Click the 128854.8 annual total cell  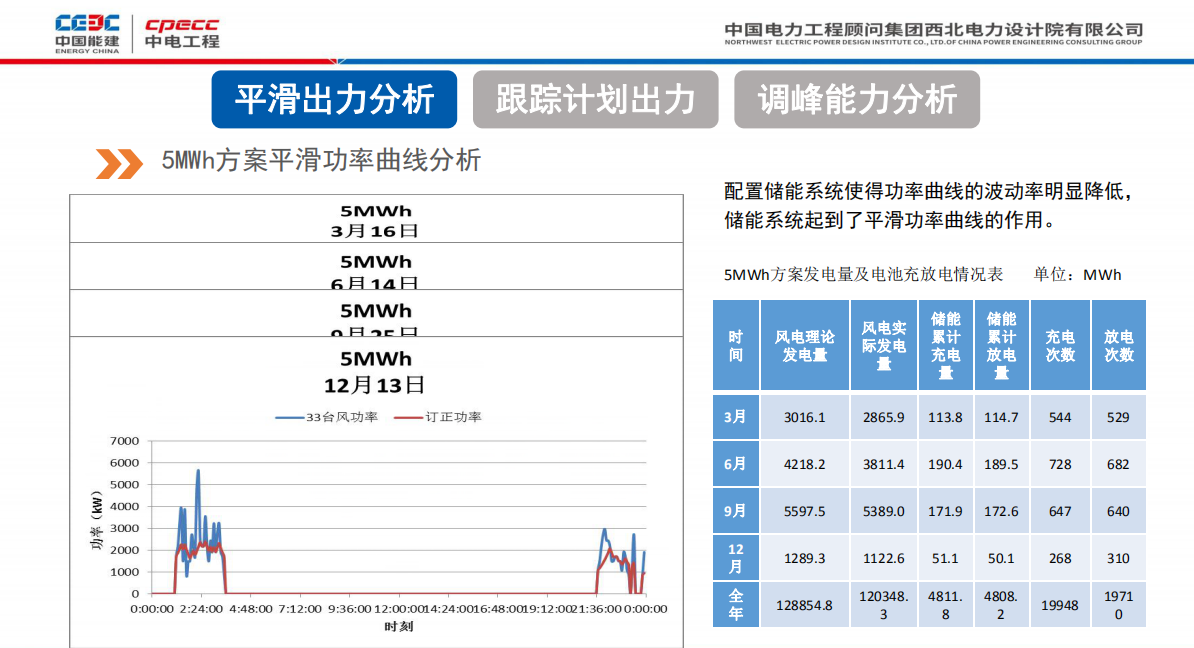click(804, 605)
